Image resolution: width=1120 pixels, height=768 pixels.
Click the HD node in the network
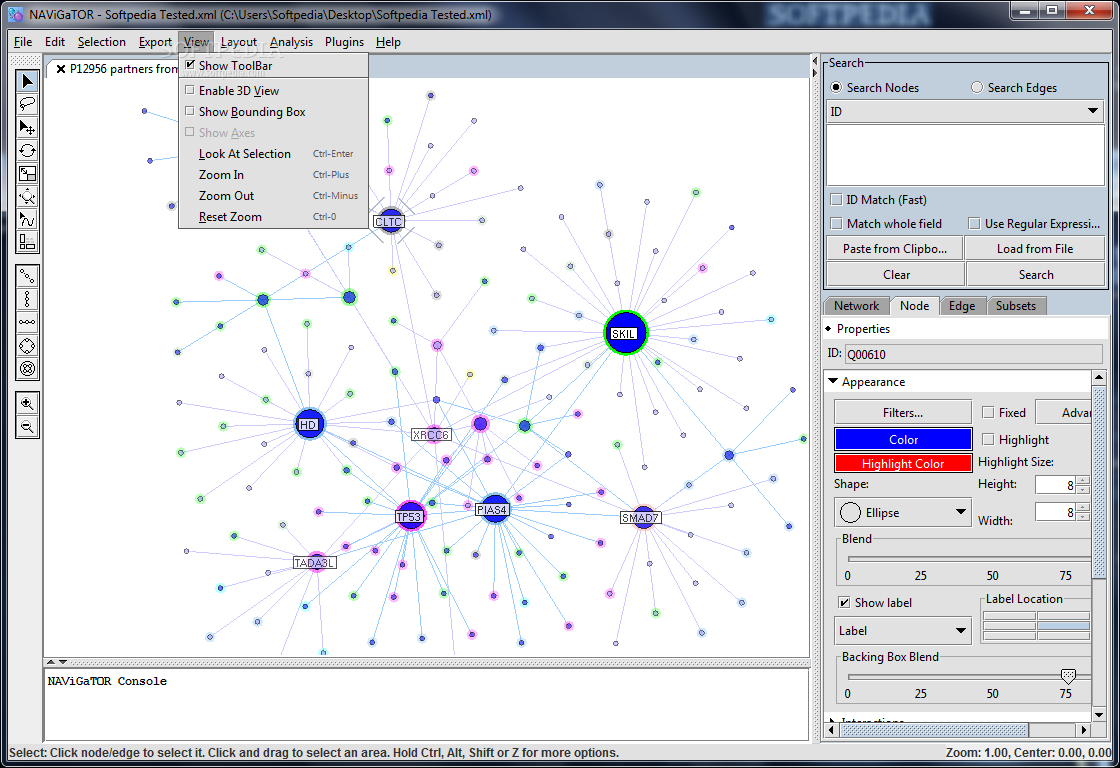click(x=309, y=424)
